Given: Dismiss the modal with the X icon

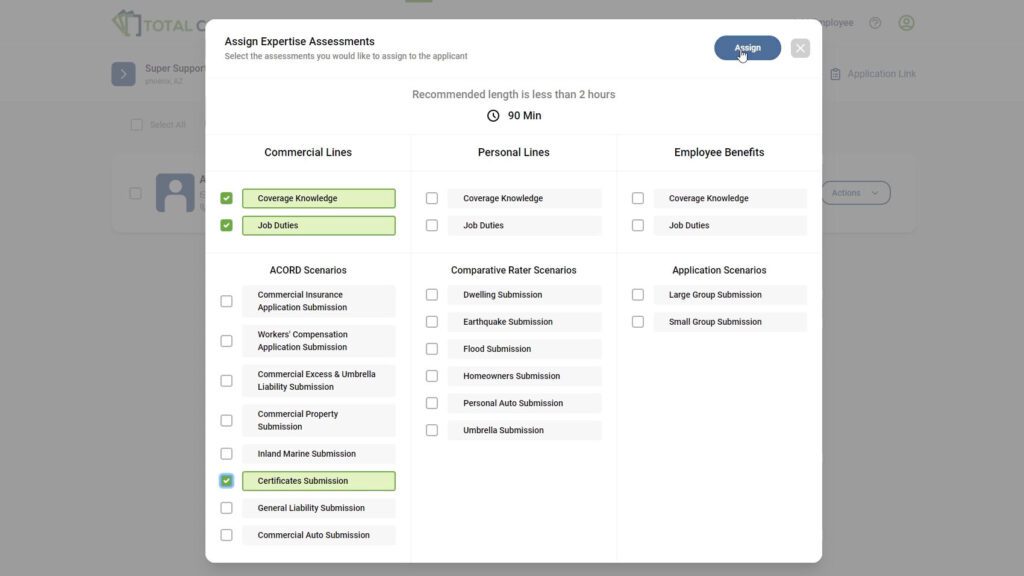Looking at the screenshot, I should (800, 47).
